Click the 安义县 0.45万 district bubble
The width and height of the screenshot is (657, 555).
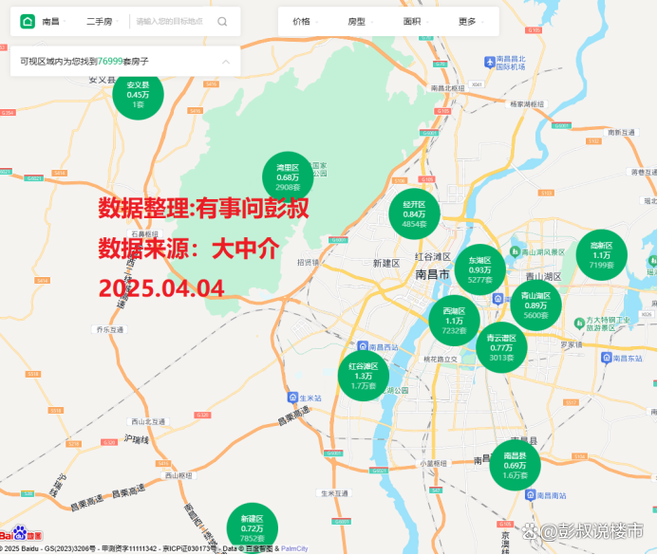point(138,95)
